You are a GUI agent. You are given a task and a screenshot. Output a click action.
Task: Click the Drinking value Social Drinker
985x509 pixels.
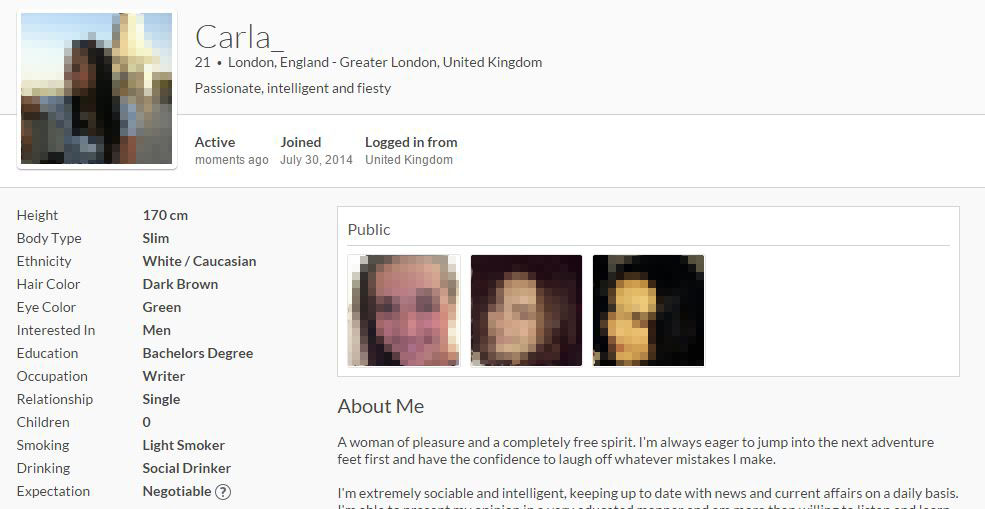(x=187, y=468)
